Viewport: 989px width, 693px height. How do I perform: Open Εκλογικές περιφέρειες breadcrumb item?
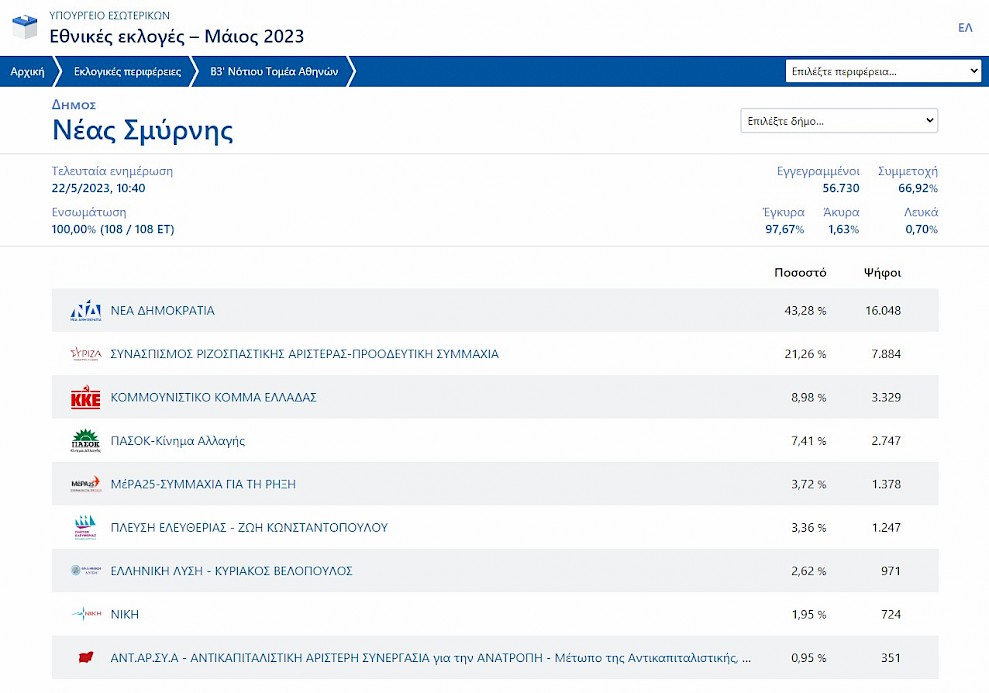coord(127,72)
